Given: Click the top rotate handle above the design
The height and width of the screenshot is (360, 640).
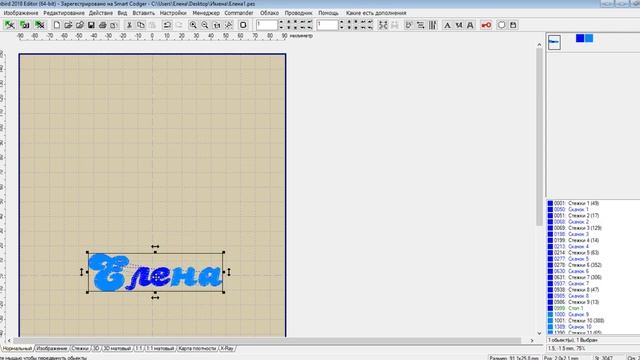Looking at the screenshot, I should point(155,247).
